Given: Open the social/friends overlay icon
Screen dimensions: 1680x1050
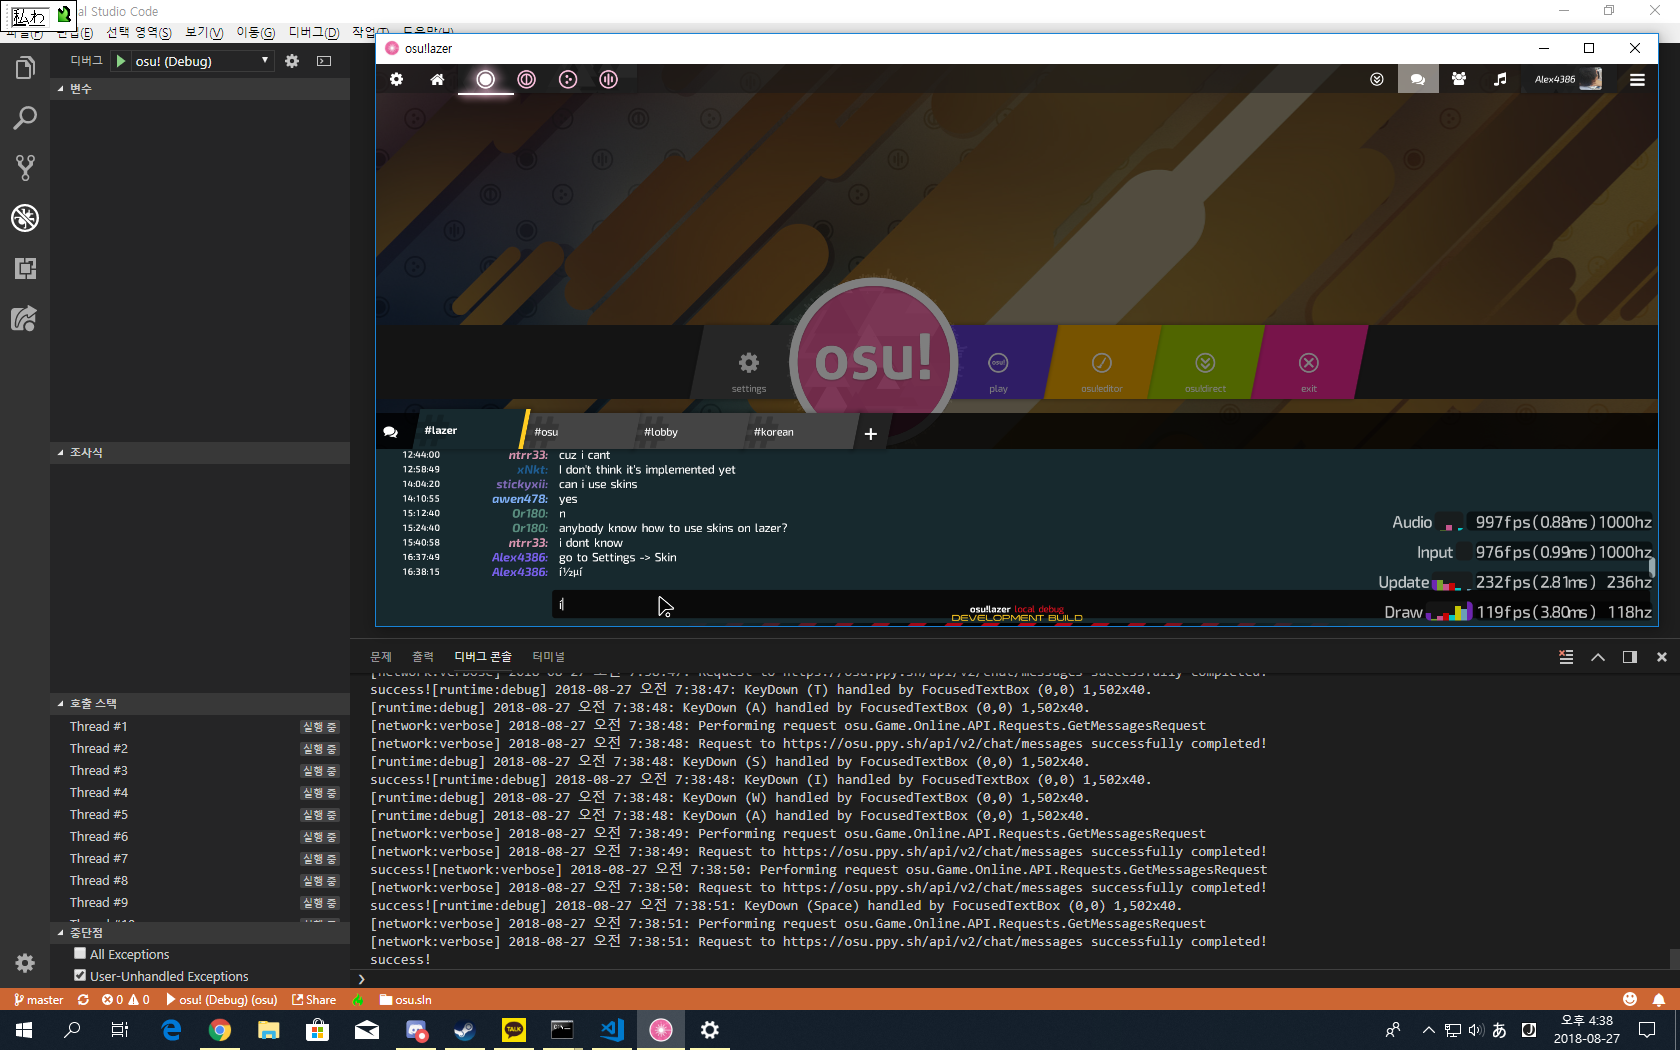Looking at the screenshot, I should [1458, 79].
